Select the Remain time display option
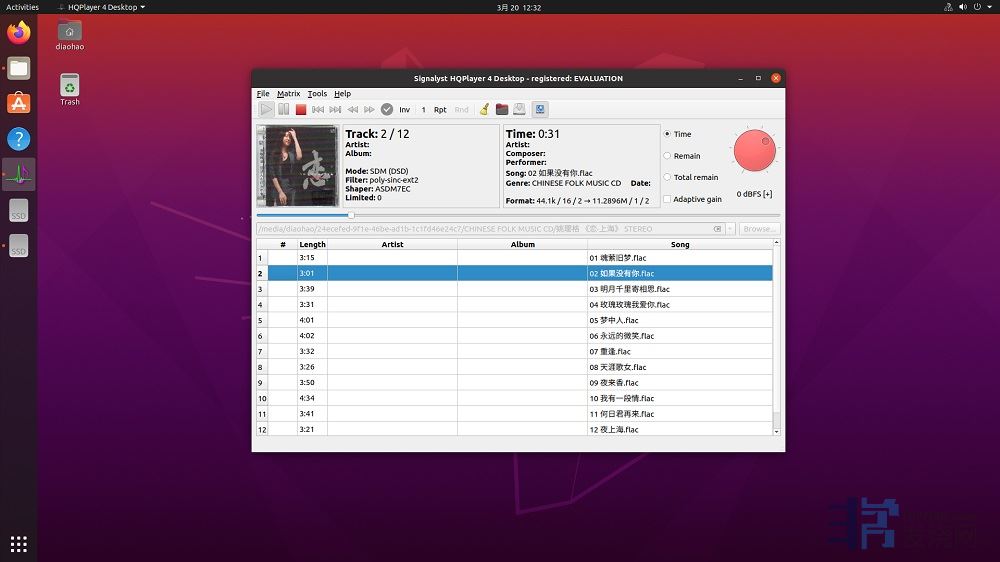The image size is (1000, 562). click(668, 156)
